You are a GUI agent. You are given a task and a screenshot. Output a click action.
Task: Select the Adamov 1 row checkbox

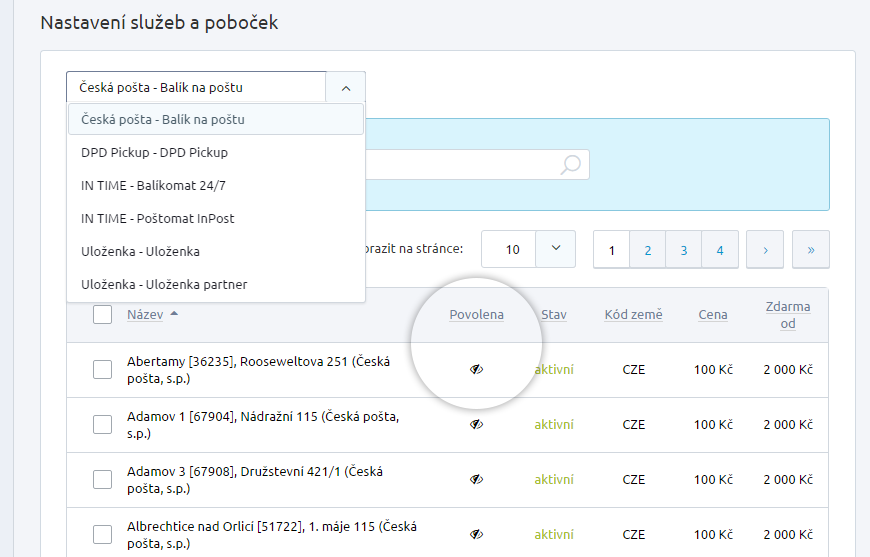[x=102, y=425]
